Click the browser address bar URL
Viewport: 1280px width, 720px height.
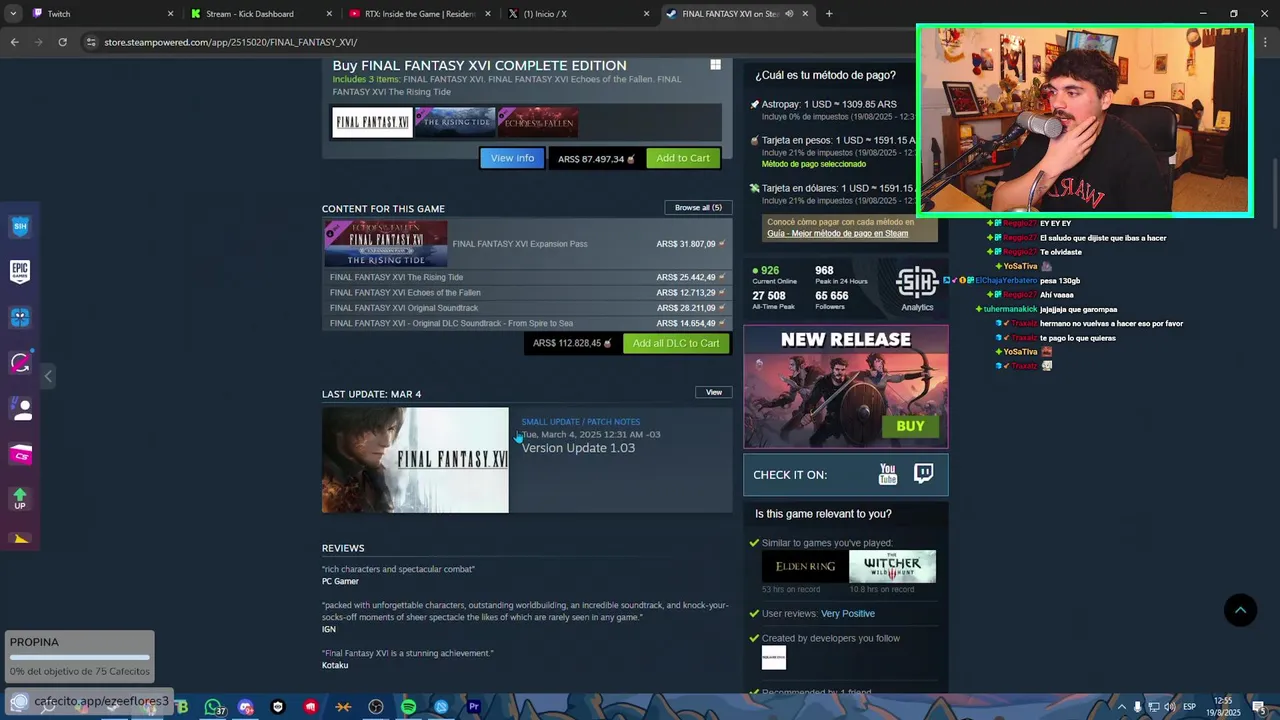point(230,42)
